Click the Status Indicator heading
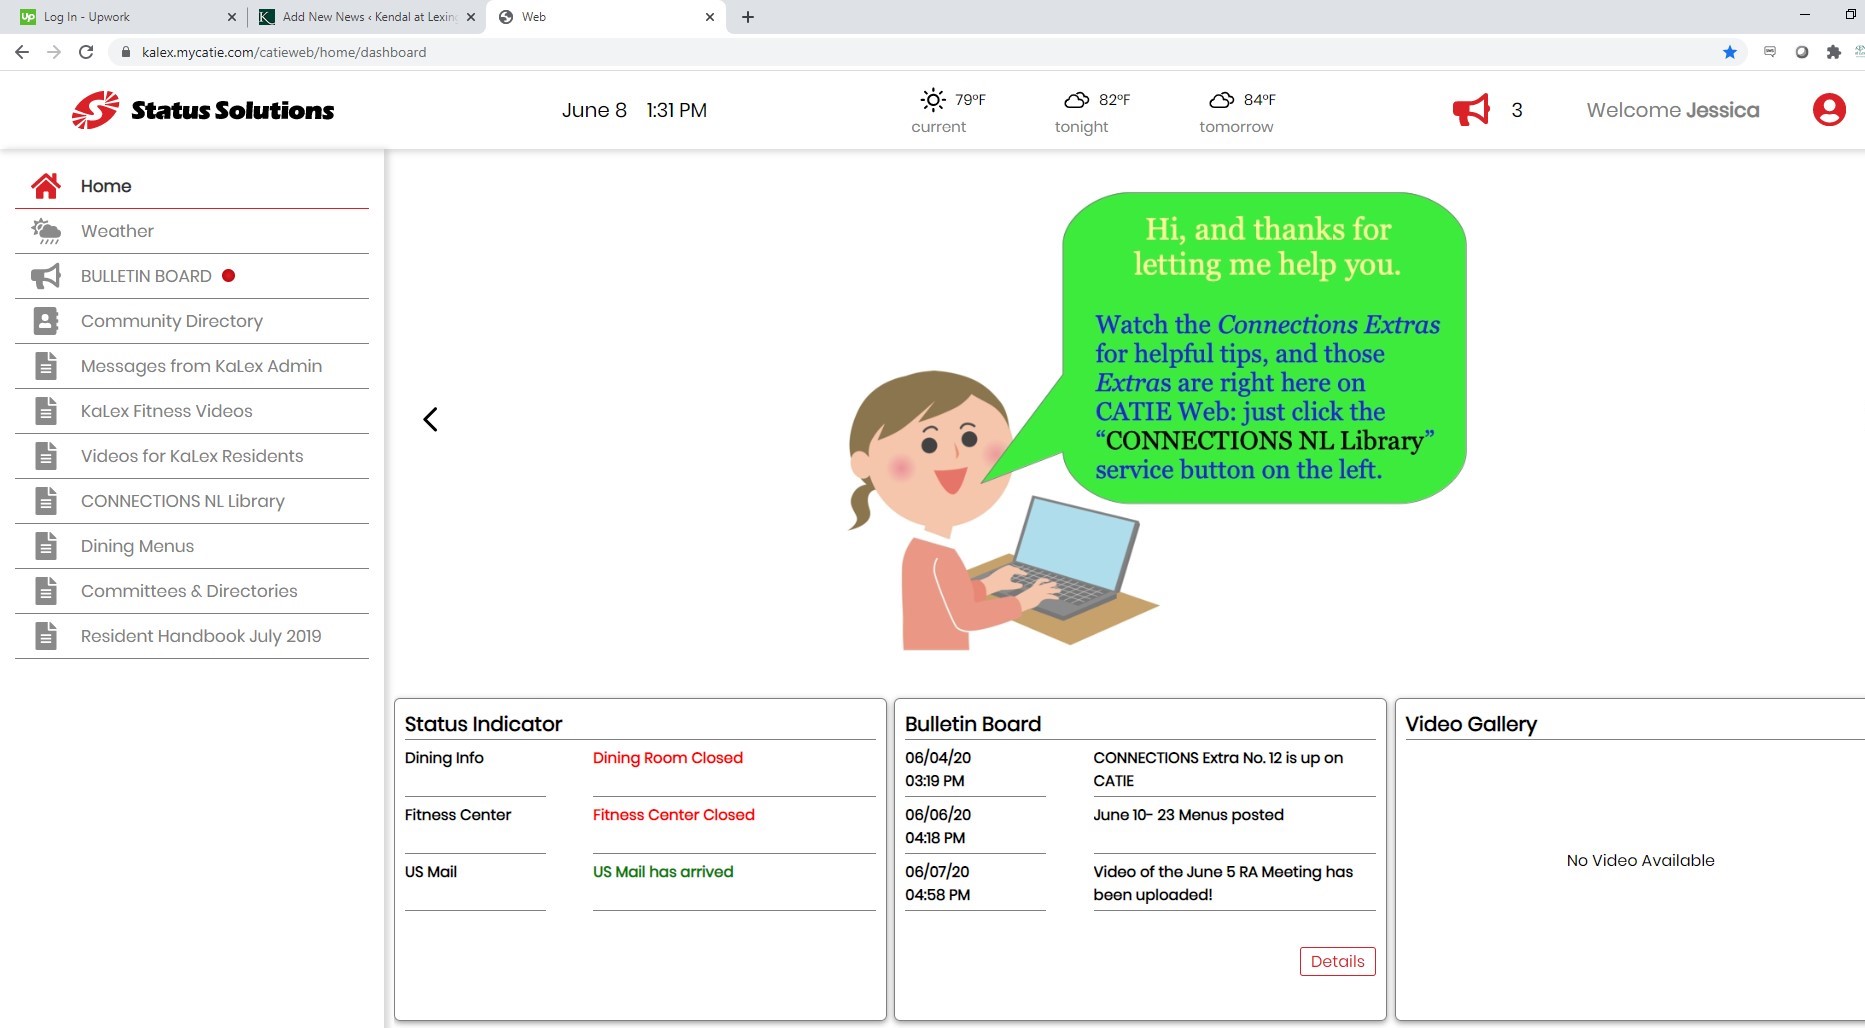1865x1028 pixels. (483, 724)
